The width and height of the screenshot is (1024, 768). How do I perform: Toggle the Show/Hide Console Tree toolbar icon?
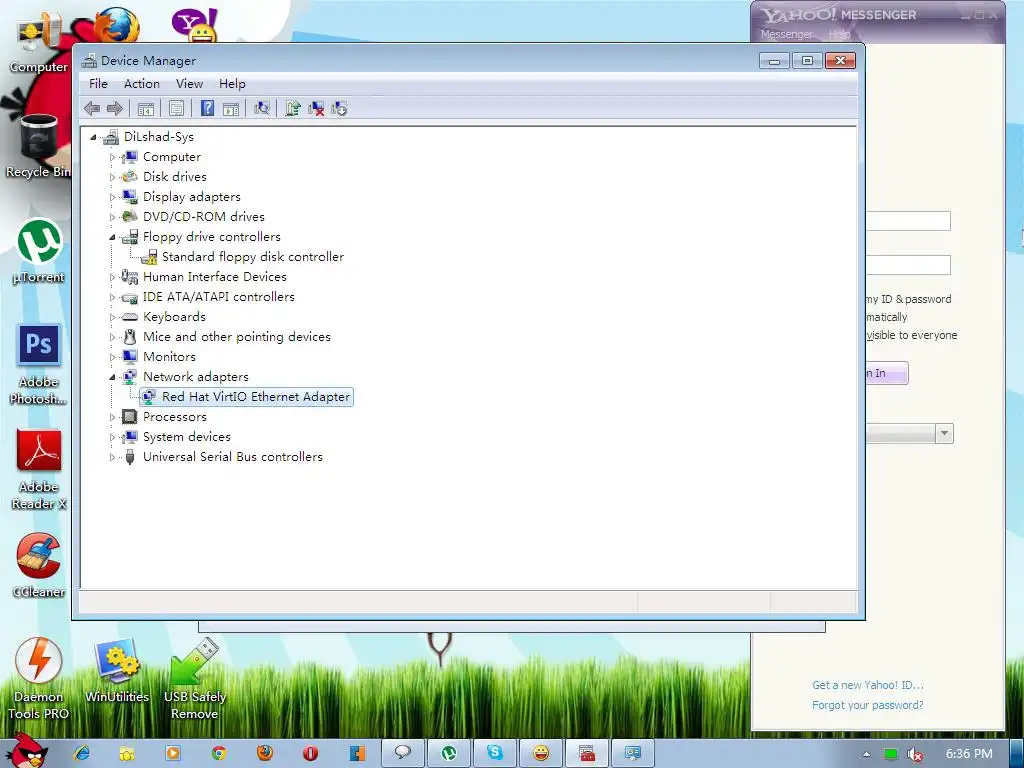point(146,108)
